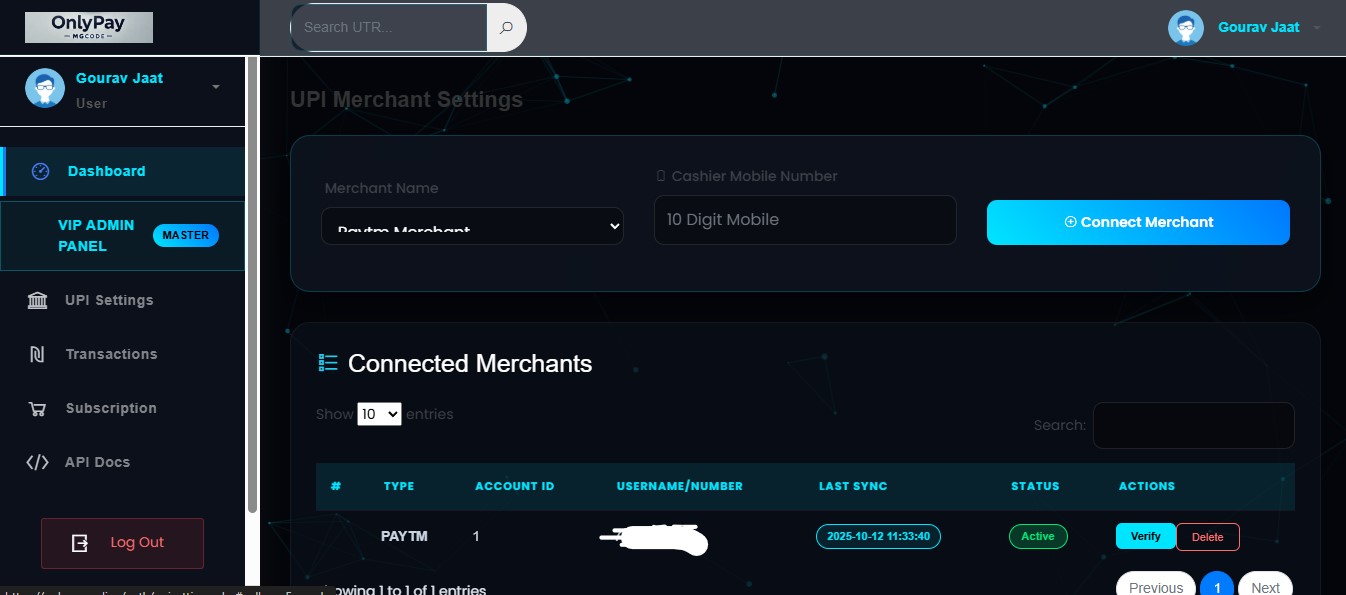Click the API Docs code icon
Image resolution: width=1346 pixels, height=595 pixels.
click(x=37, y=462)
